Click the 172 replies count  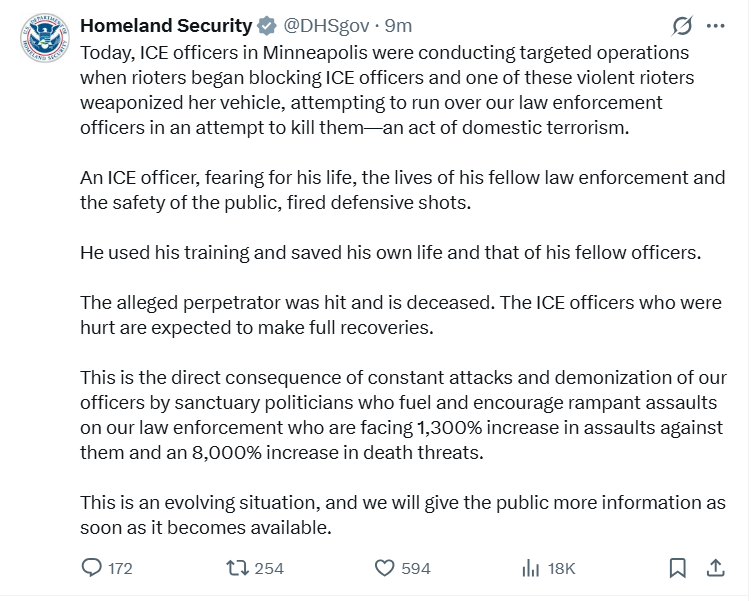coord(120,568)
